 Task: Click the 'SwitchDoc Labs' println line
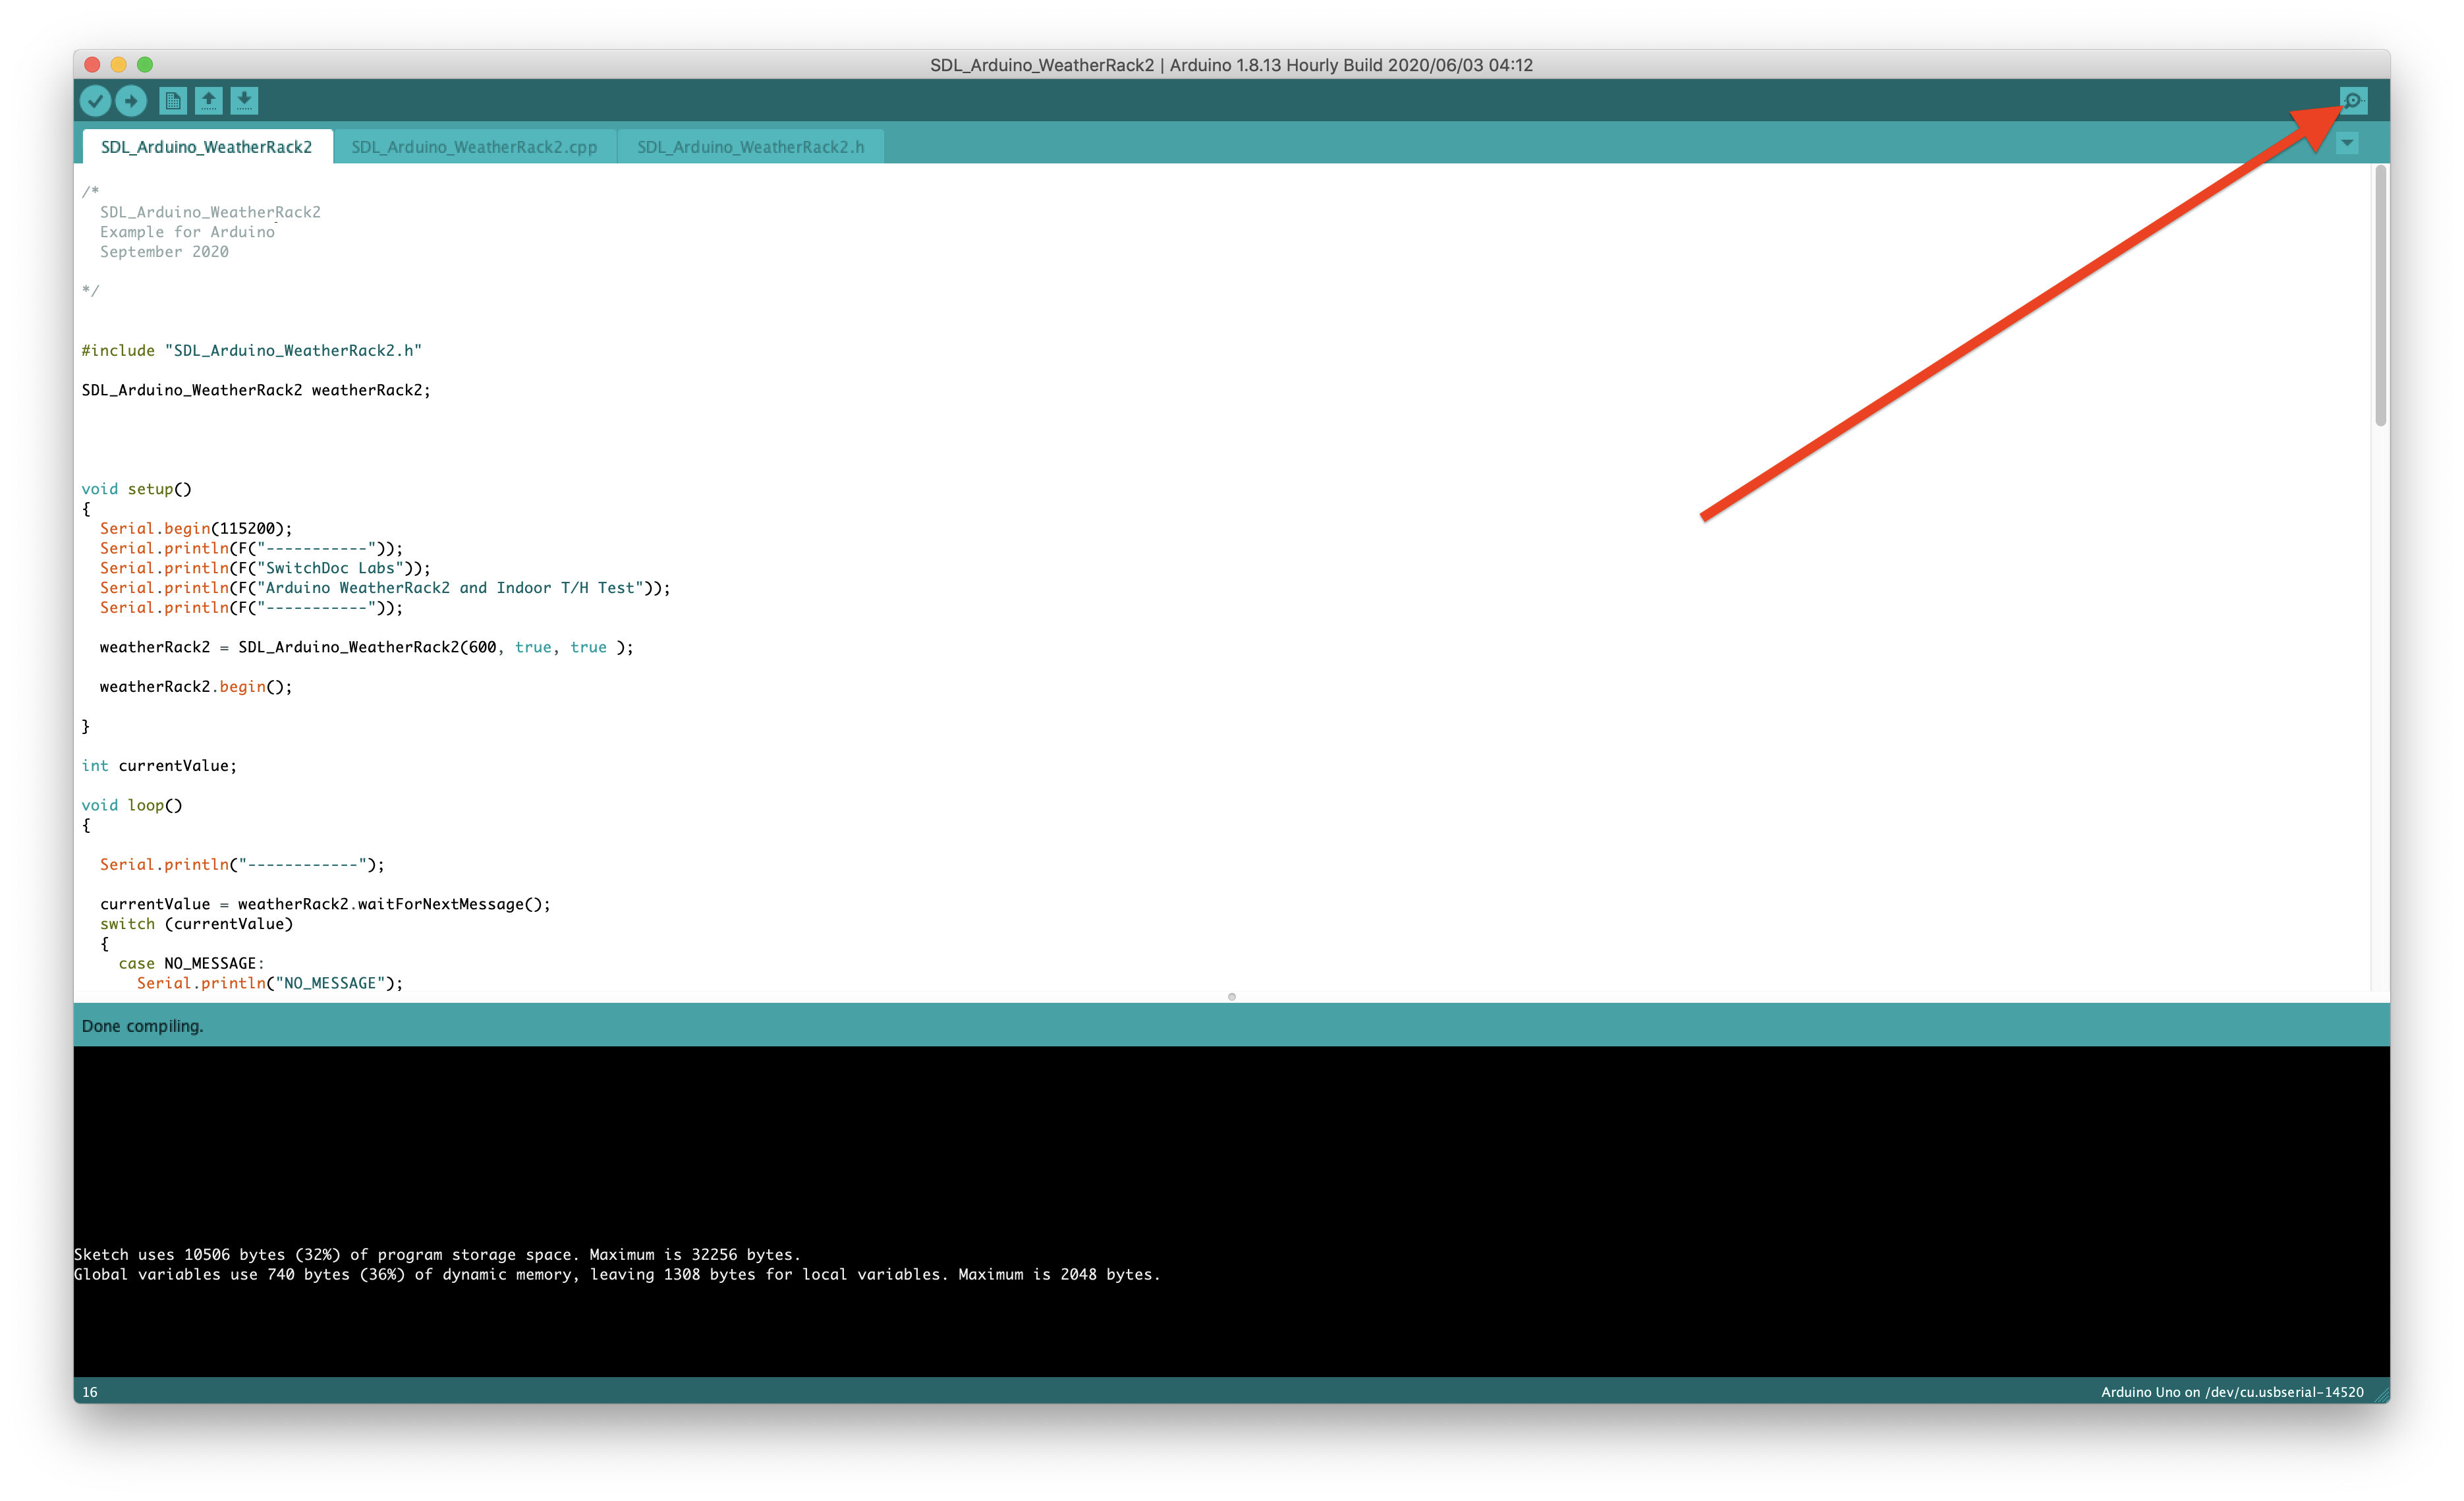[x=265, y=568]
